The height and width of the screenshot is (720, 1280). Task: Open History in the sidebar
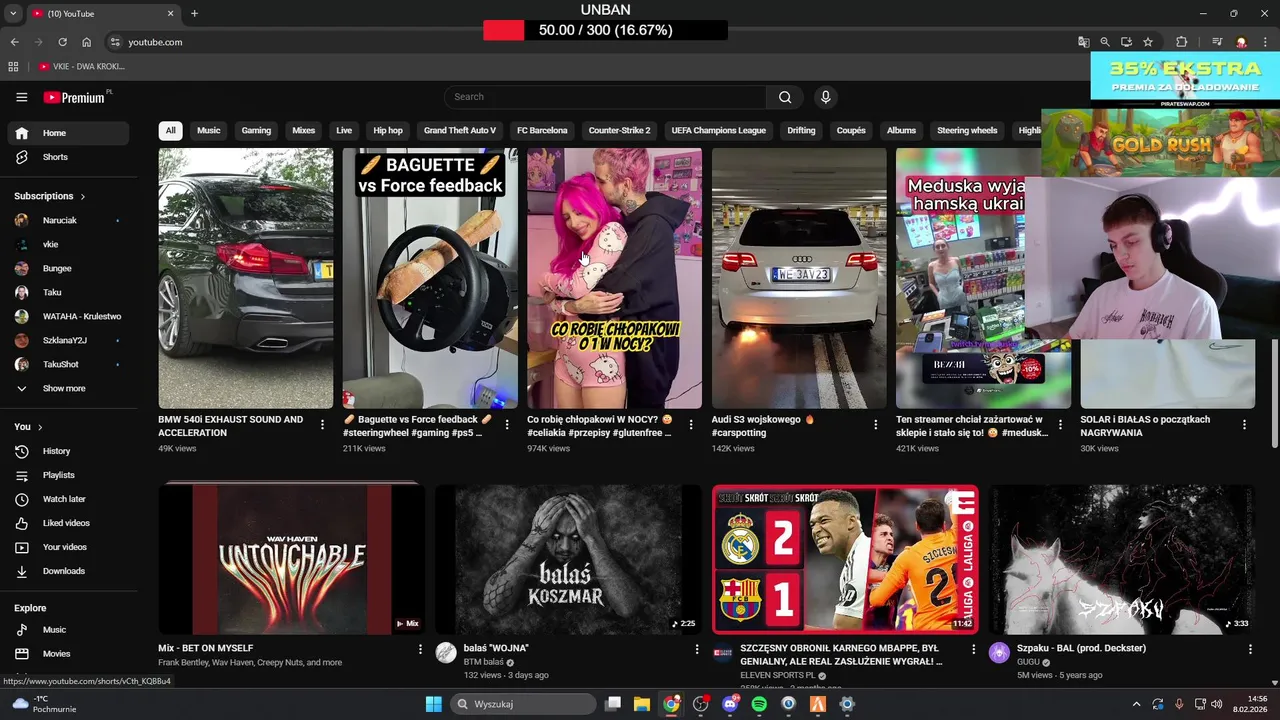(68, 451)
